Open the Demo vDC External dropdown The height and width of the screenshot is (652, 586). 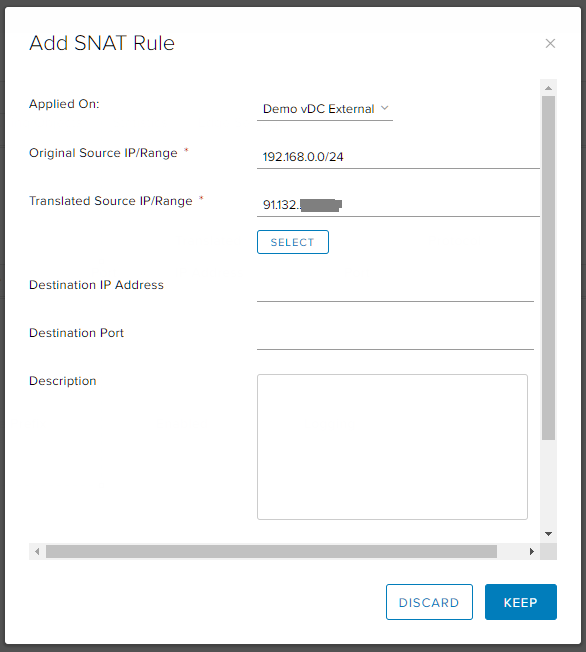click(325, 109)
